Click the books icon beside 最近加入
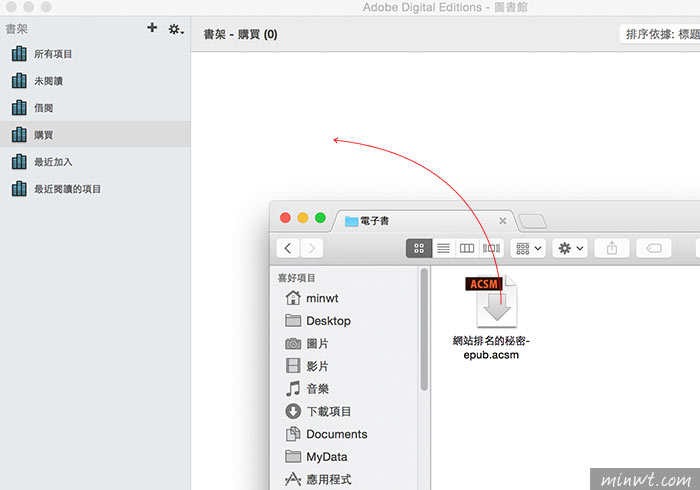 tap(19, 162)
